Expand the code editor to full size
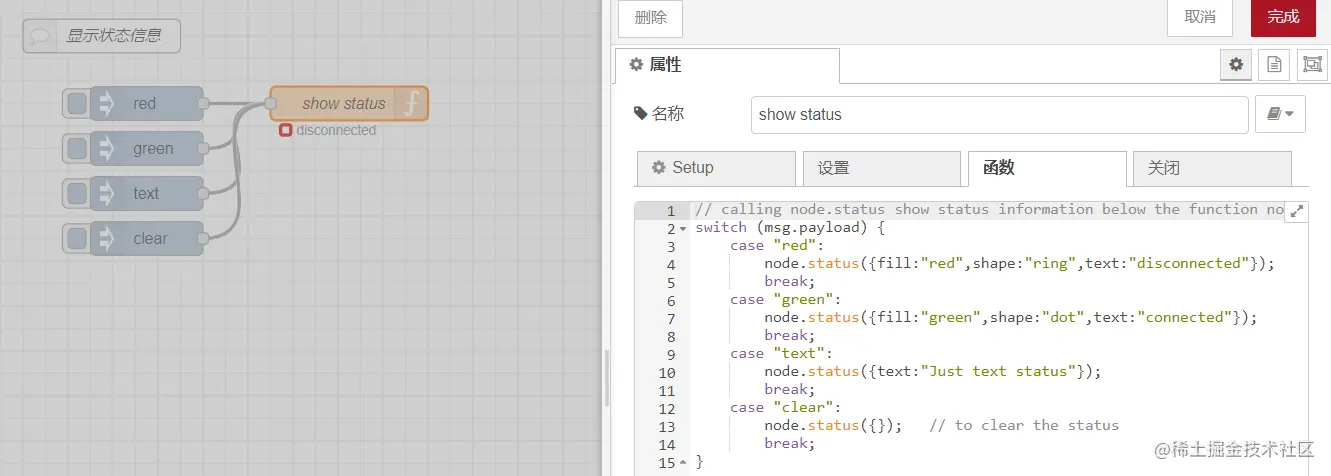 1297,211
